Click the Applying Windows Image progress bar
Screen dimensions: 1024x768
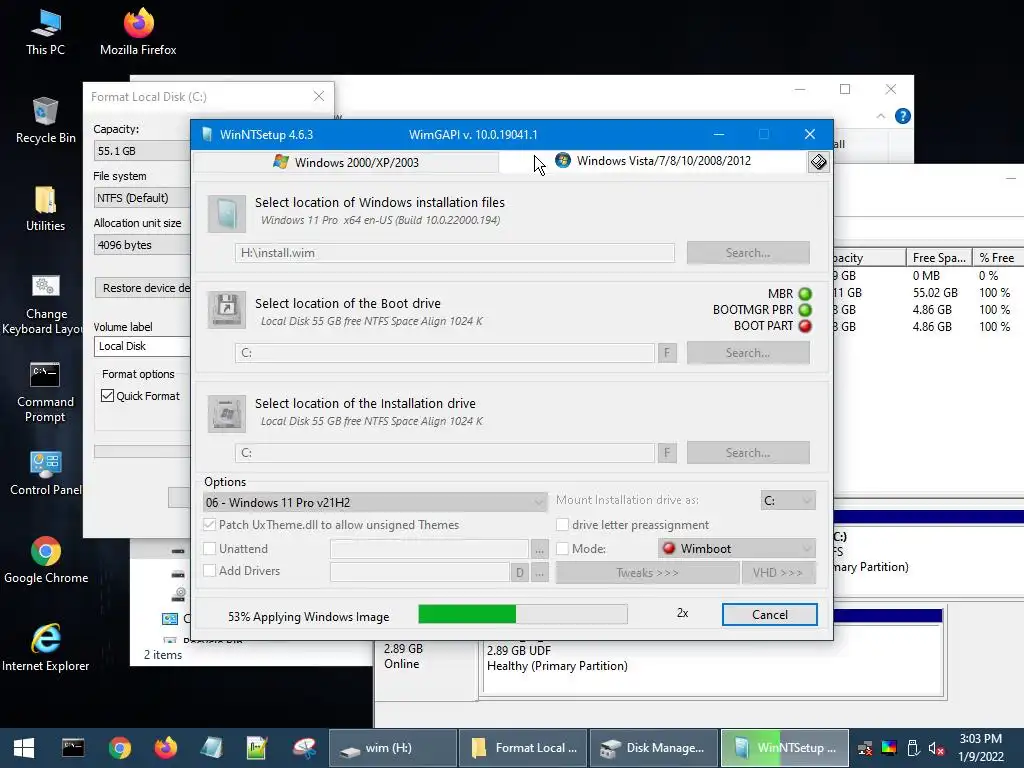click(522, 614)
